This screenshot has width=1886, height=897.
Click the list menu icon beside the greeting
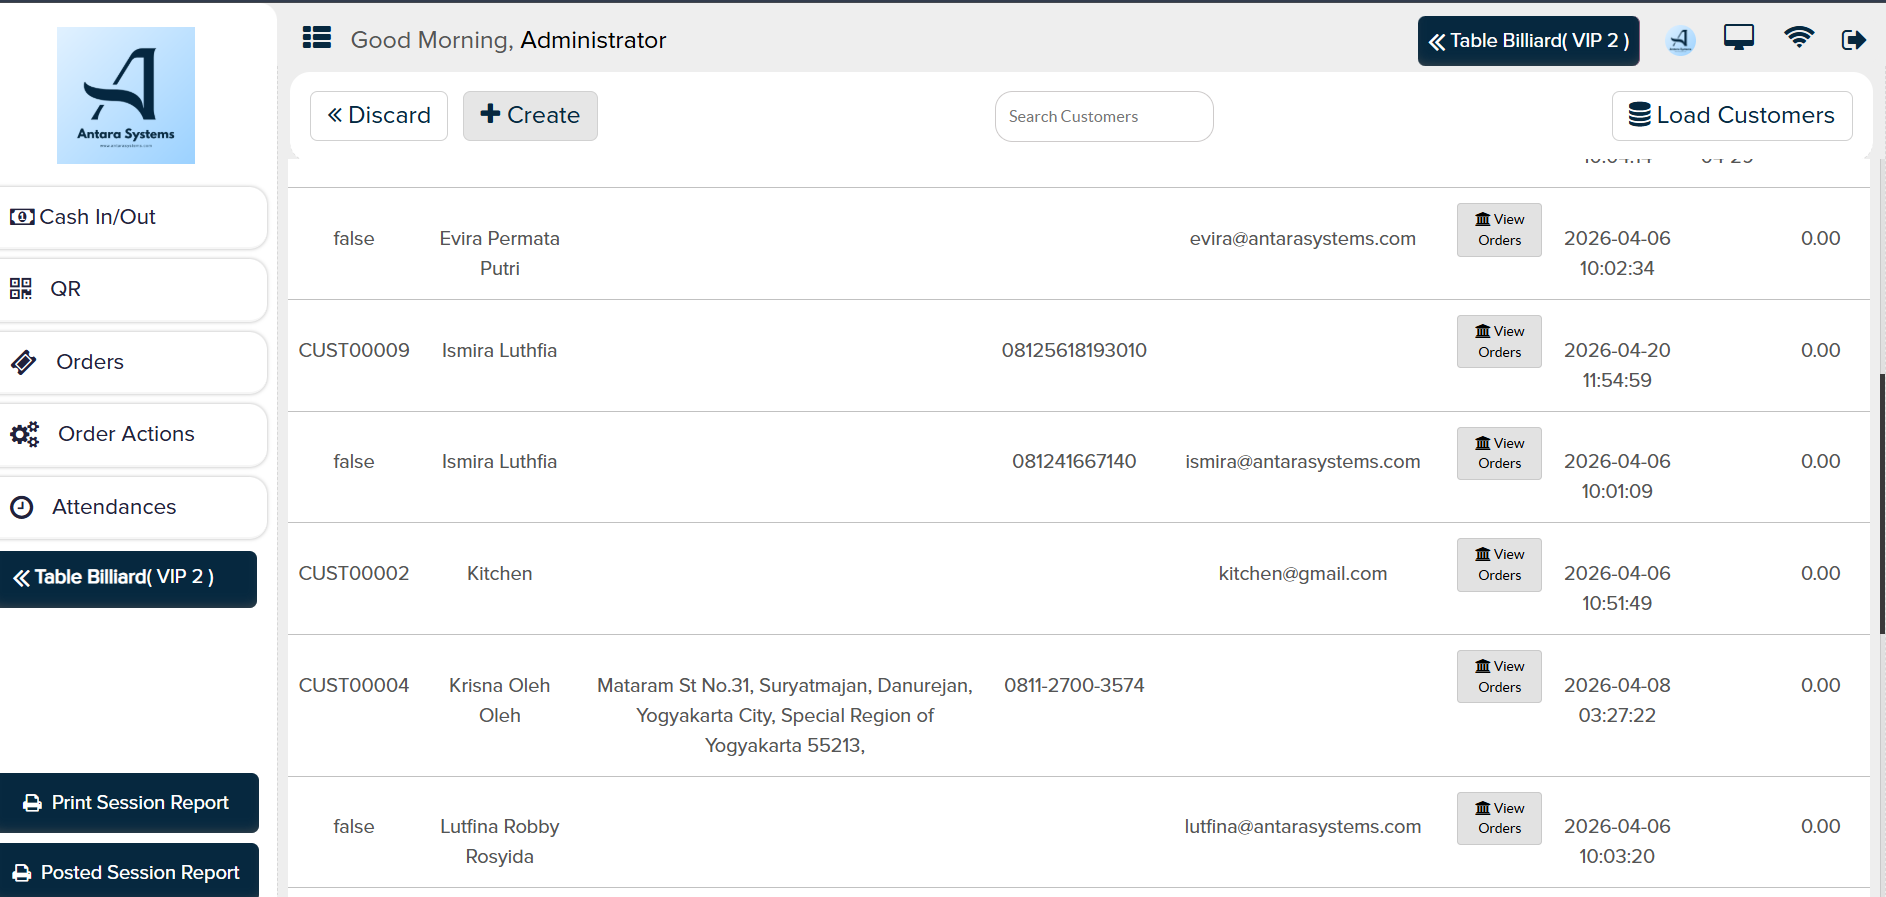tap(317, 38)
